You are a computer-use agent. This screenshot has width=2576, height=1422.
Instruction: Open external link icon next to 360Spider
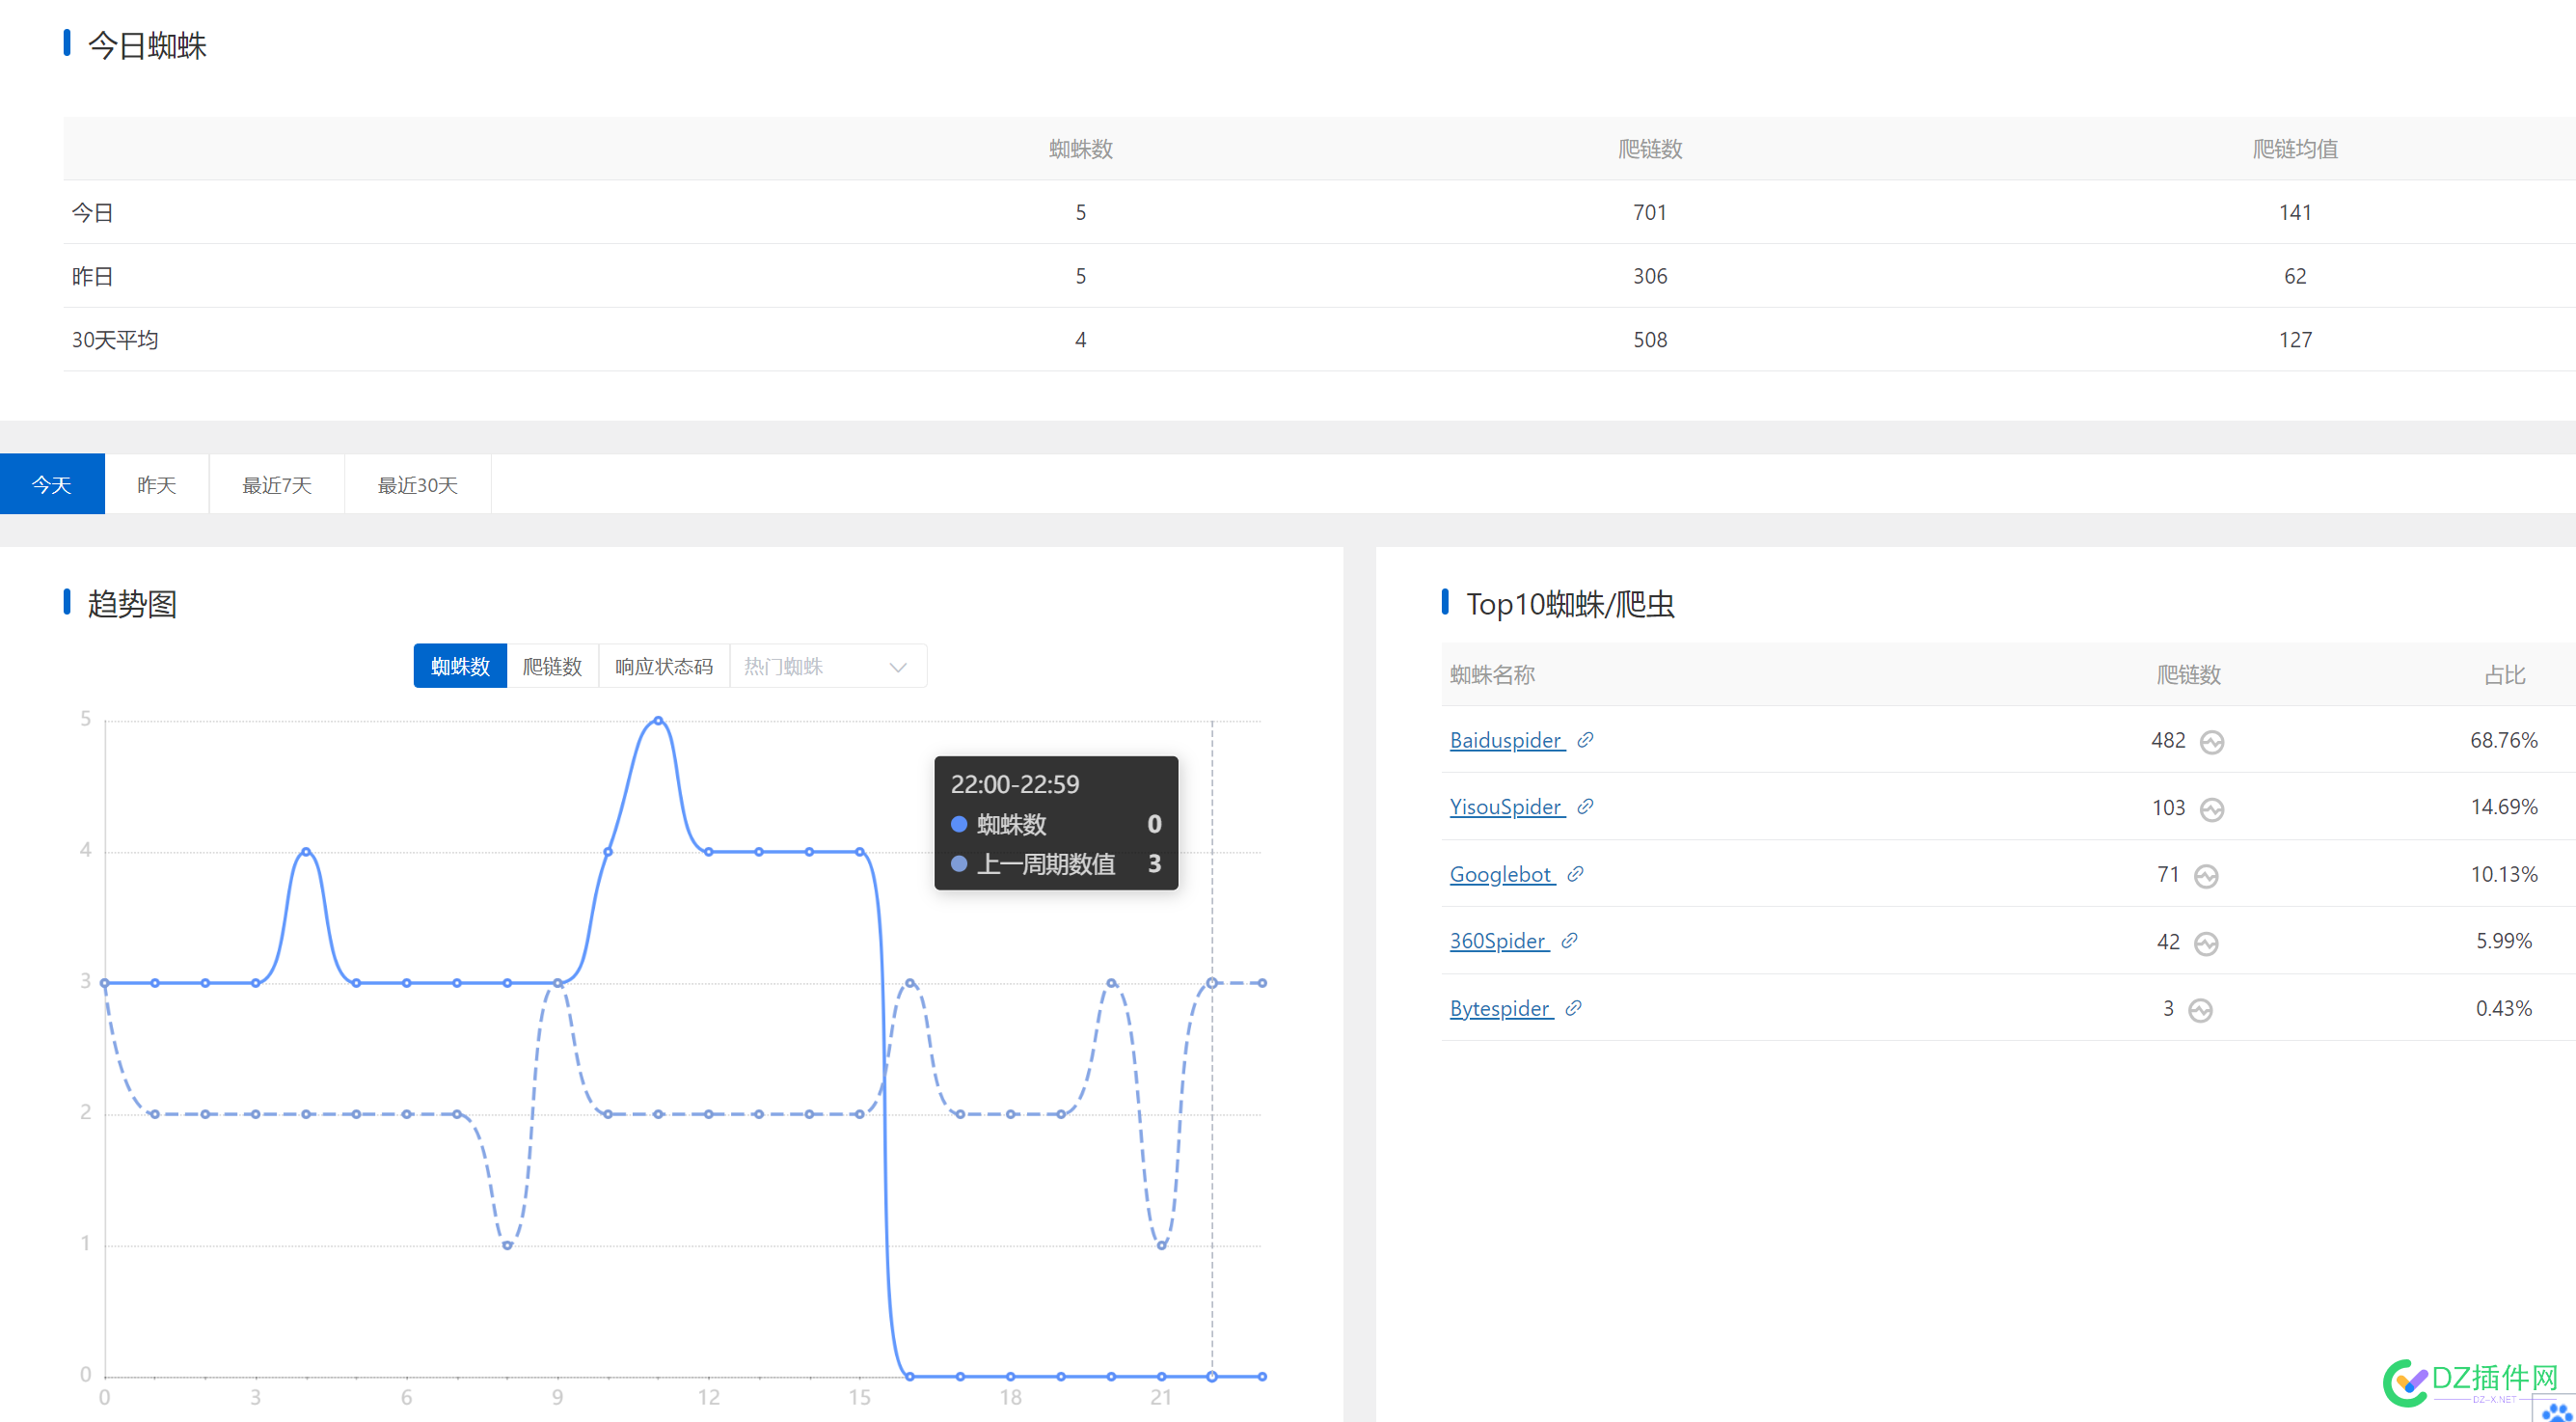point(1569,941)
